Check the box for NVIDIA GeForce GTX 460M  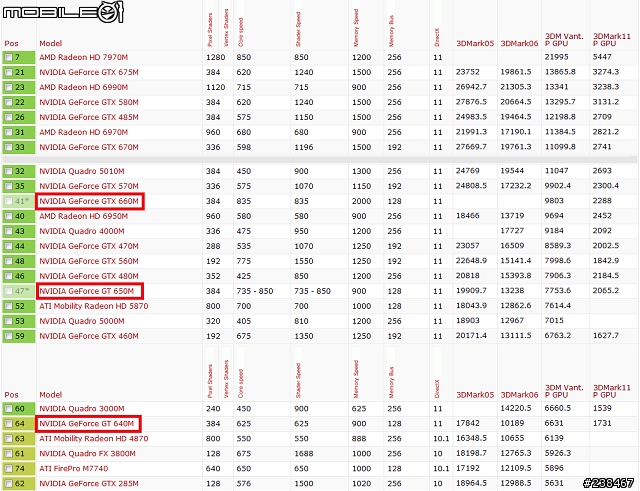9,336
